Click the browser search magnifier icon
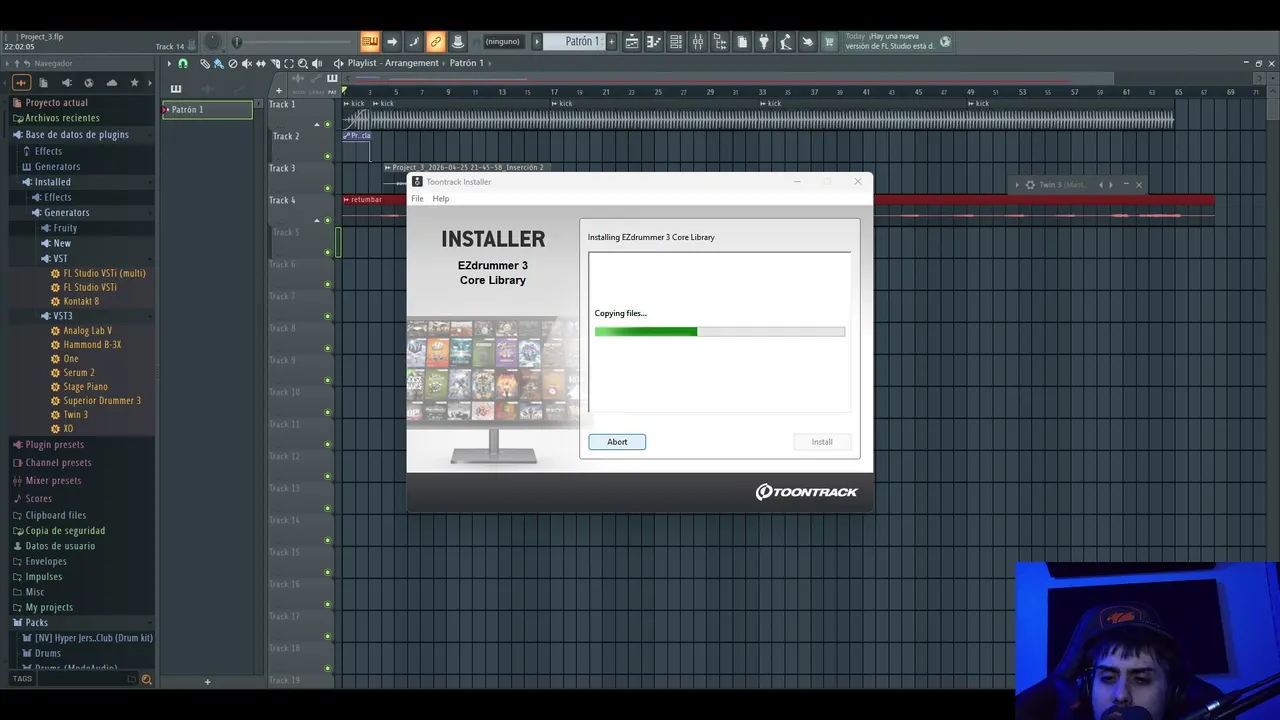The height and width of the screenshot is (720, 1280). click(146, 679)
